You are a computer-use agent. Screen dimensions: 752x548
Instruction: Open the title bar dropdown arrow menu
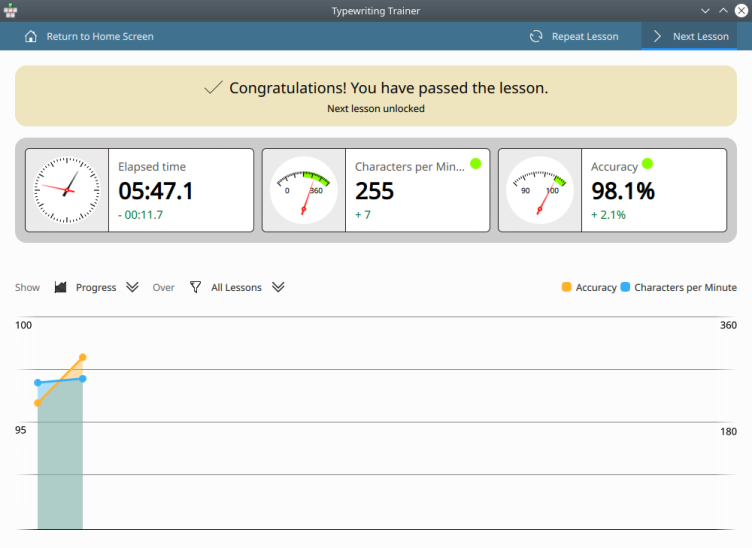(x=706, y=10)
